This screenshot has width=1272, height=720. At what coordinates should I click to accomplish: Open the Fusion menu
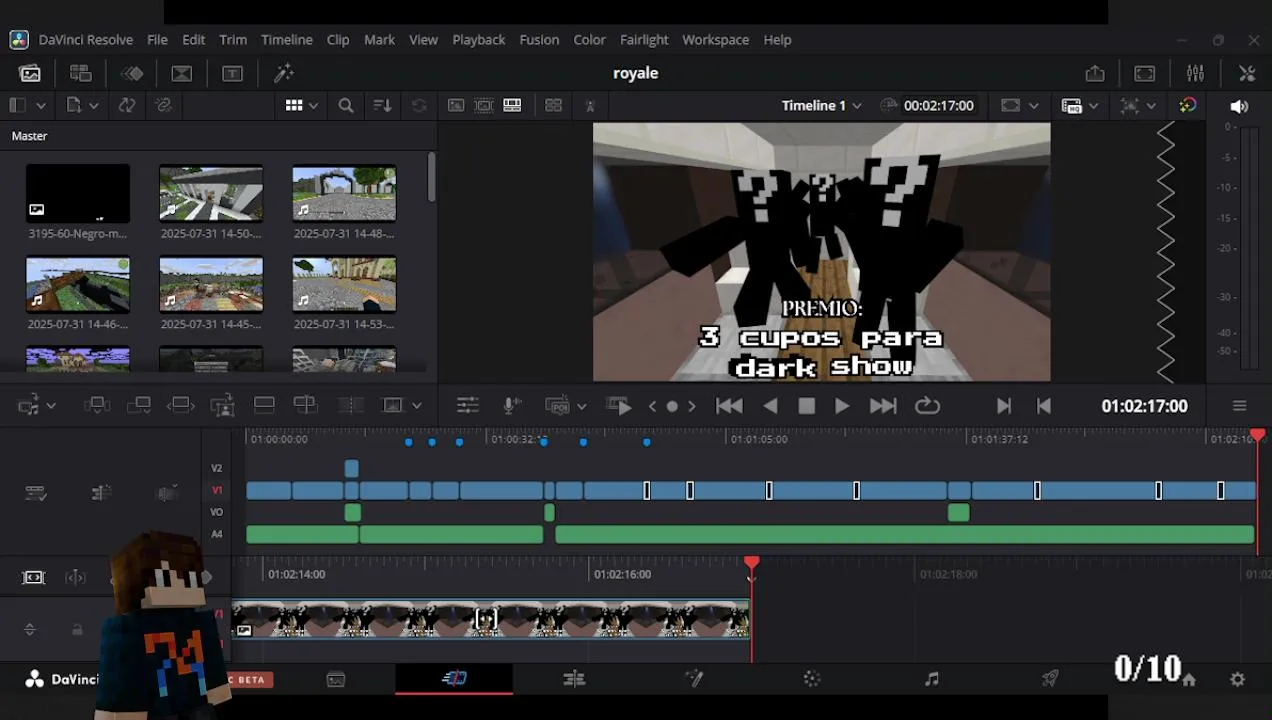click(x=539, y=40)
